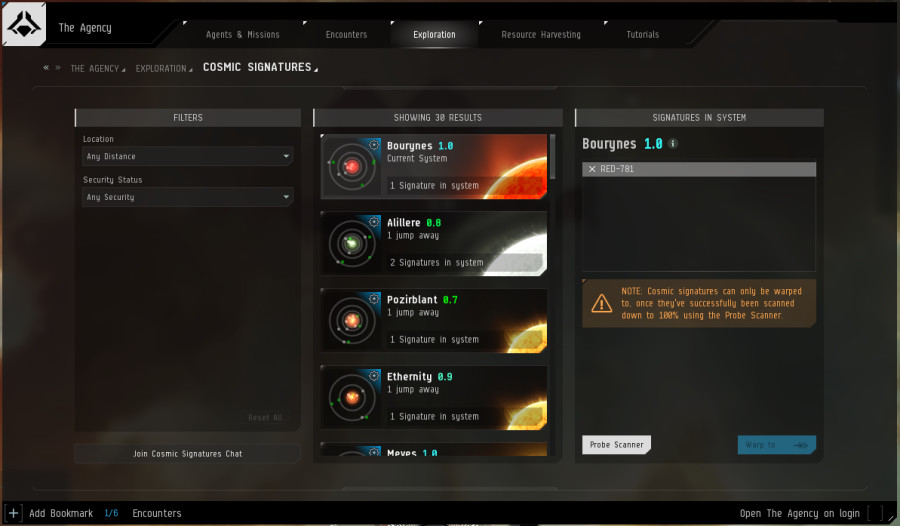Viewport: 900px width, 526px height.
Task: Open the Tutorials tab
Action: [642, 34]
